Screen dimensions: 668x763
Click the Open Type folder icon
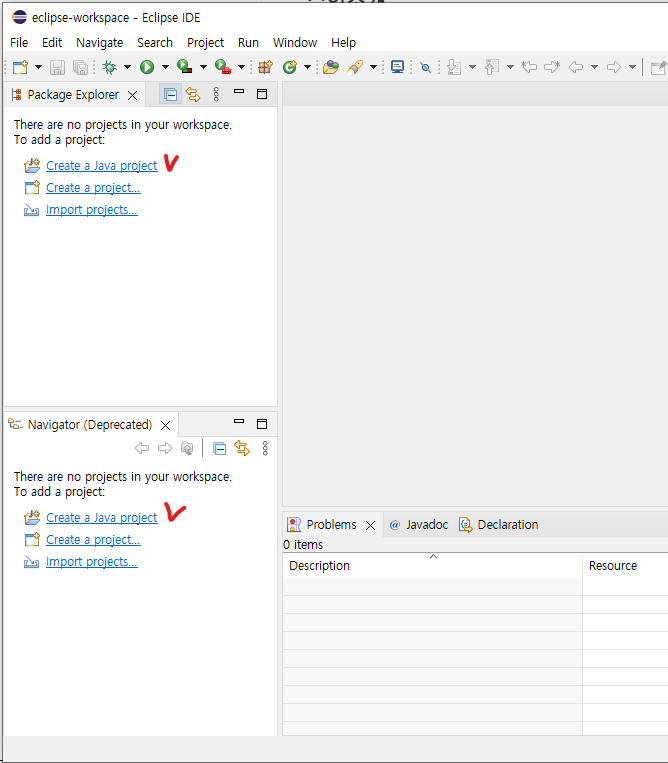click(x=330, y=67)
